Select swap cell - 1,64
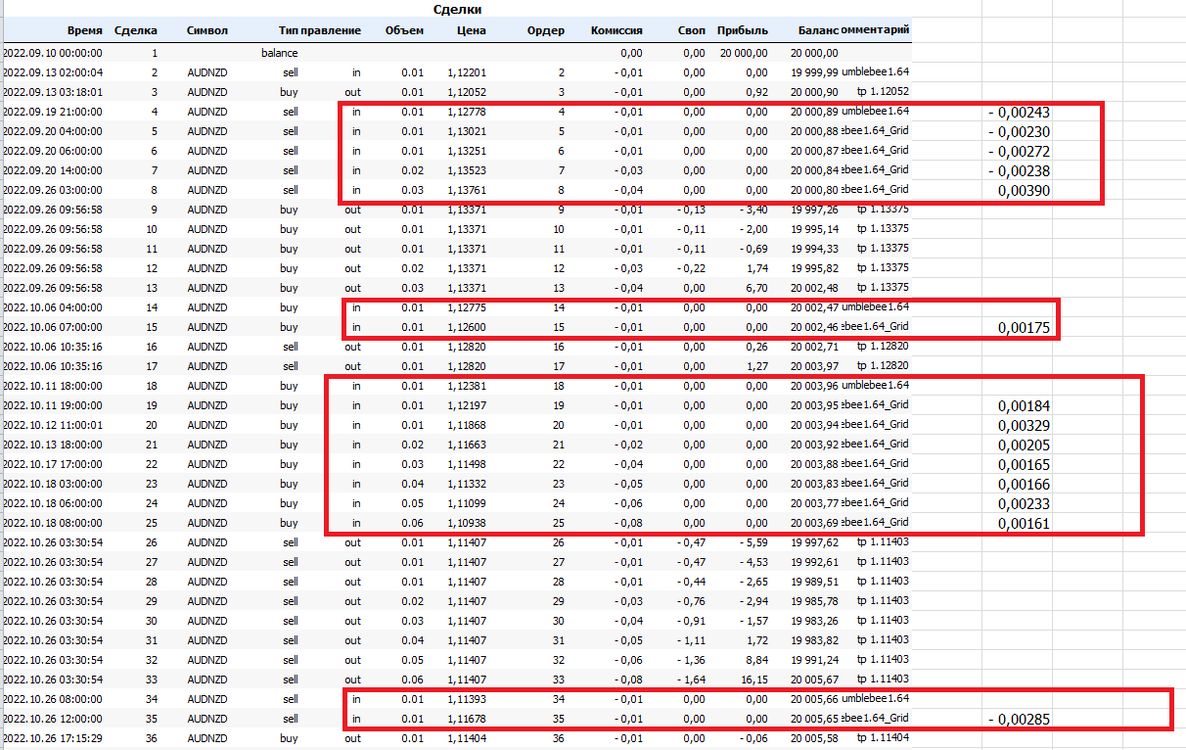The image size is (1186, 750). click(691, 680)
